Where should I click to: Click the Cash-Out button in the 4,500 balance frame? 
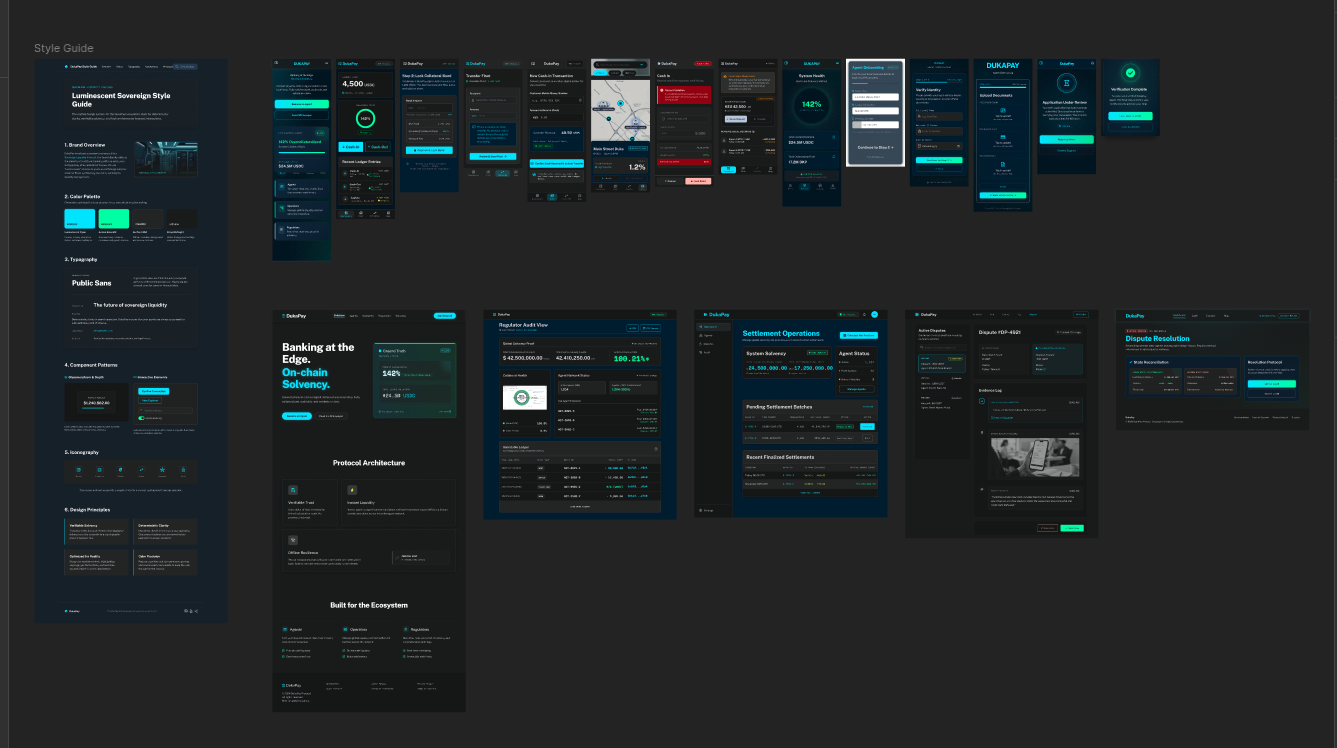[x=380, y=147]
